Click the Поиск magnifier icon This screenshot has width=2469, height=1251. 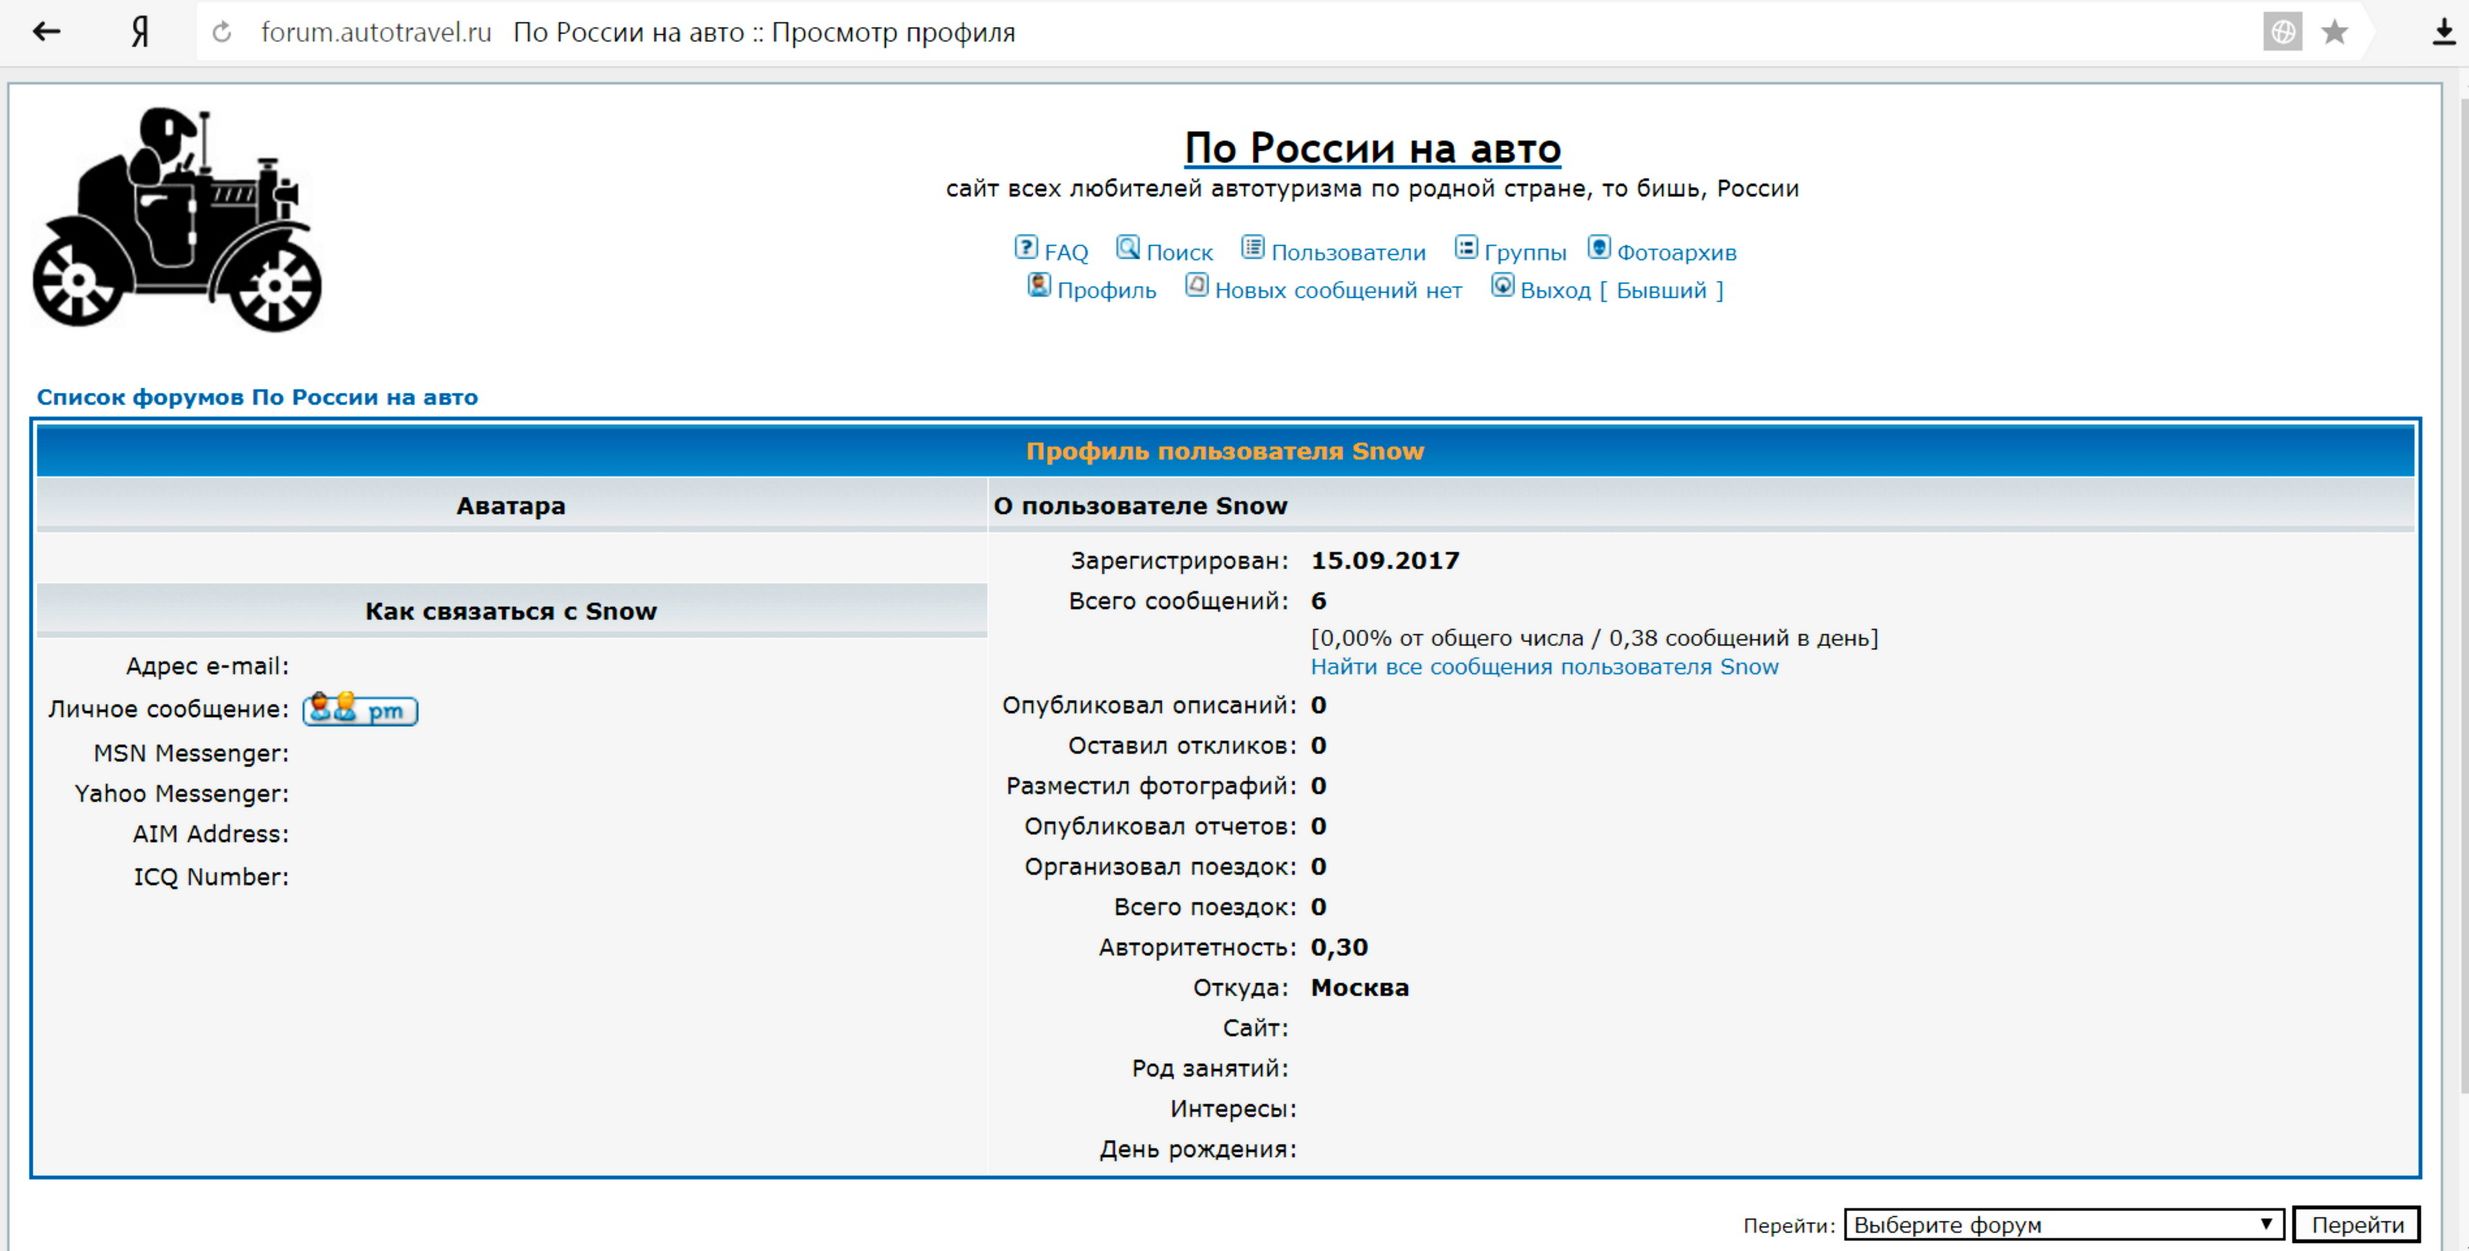(x=1127, y=248)
